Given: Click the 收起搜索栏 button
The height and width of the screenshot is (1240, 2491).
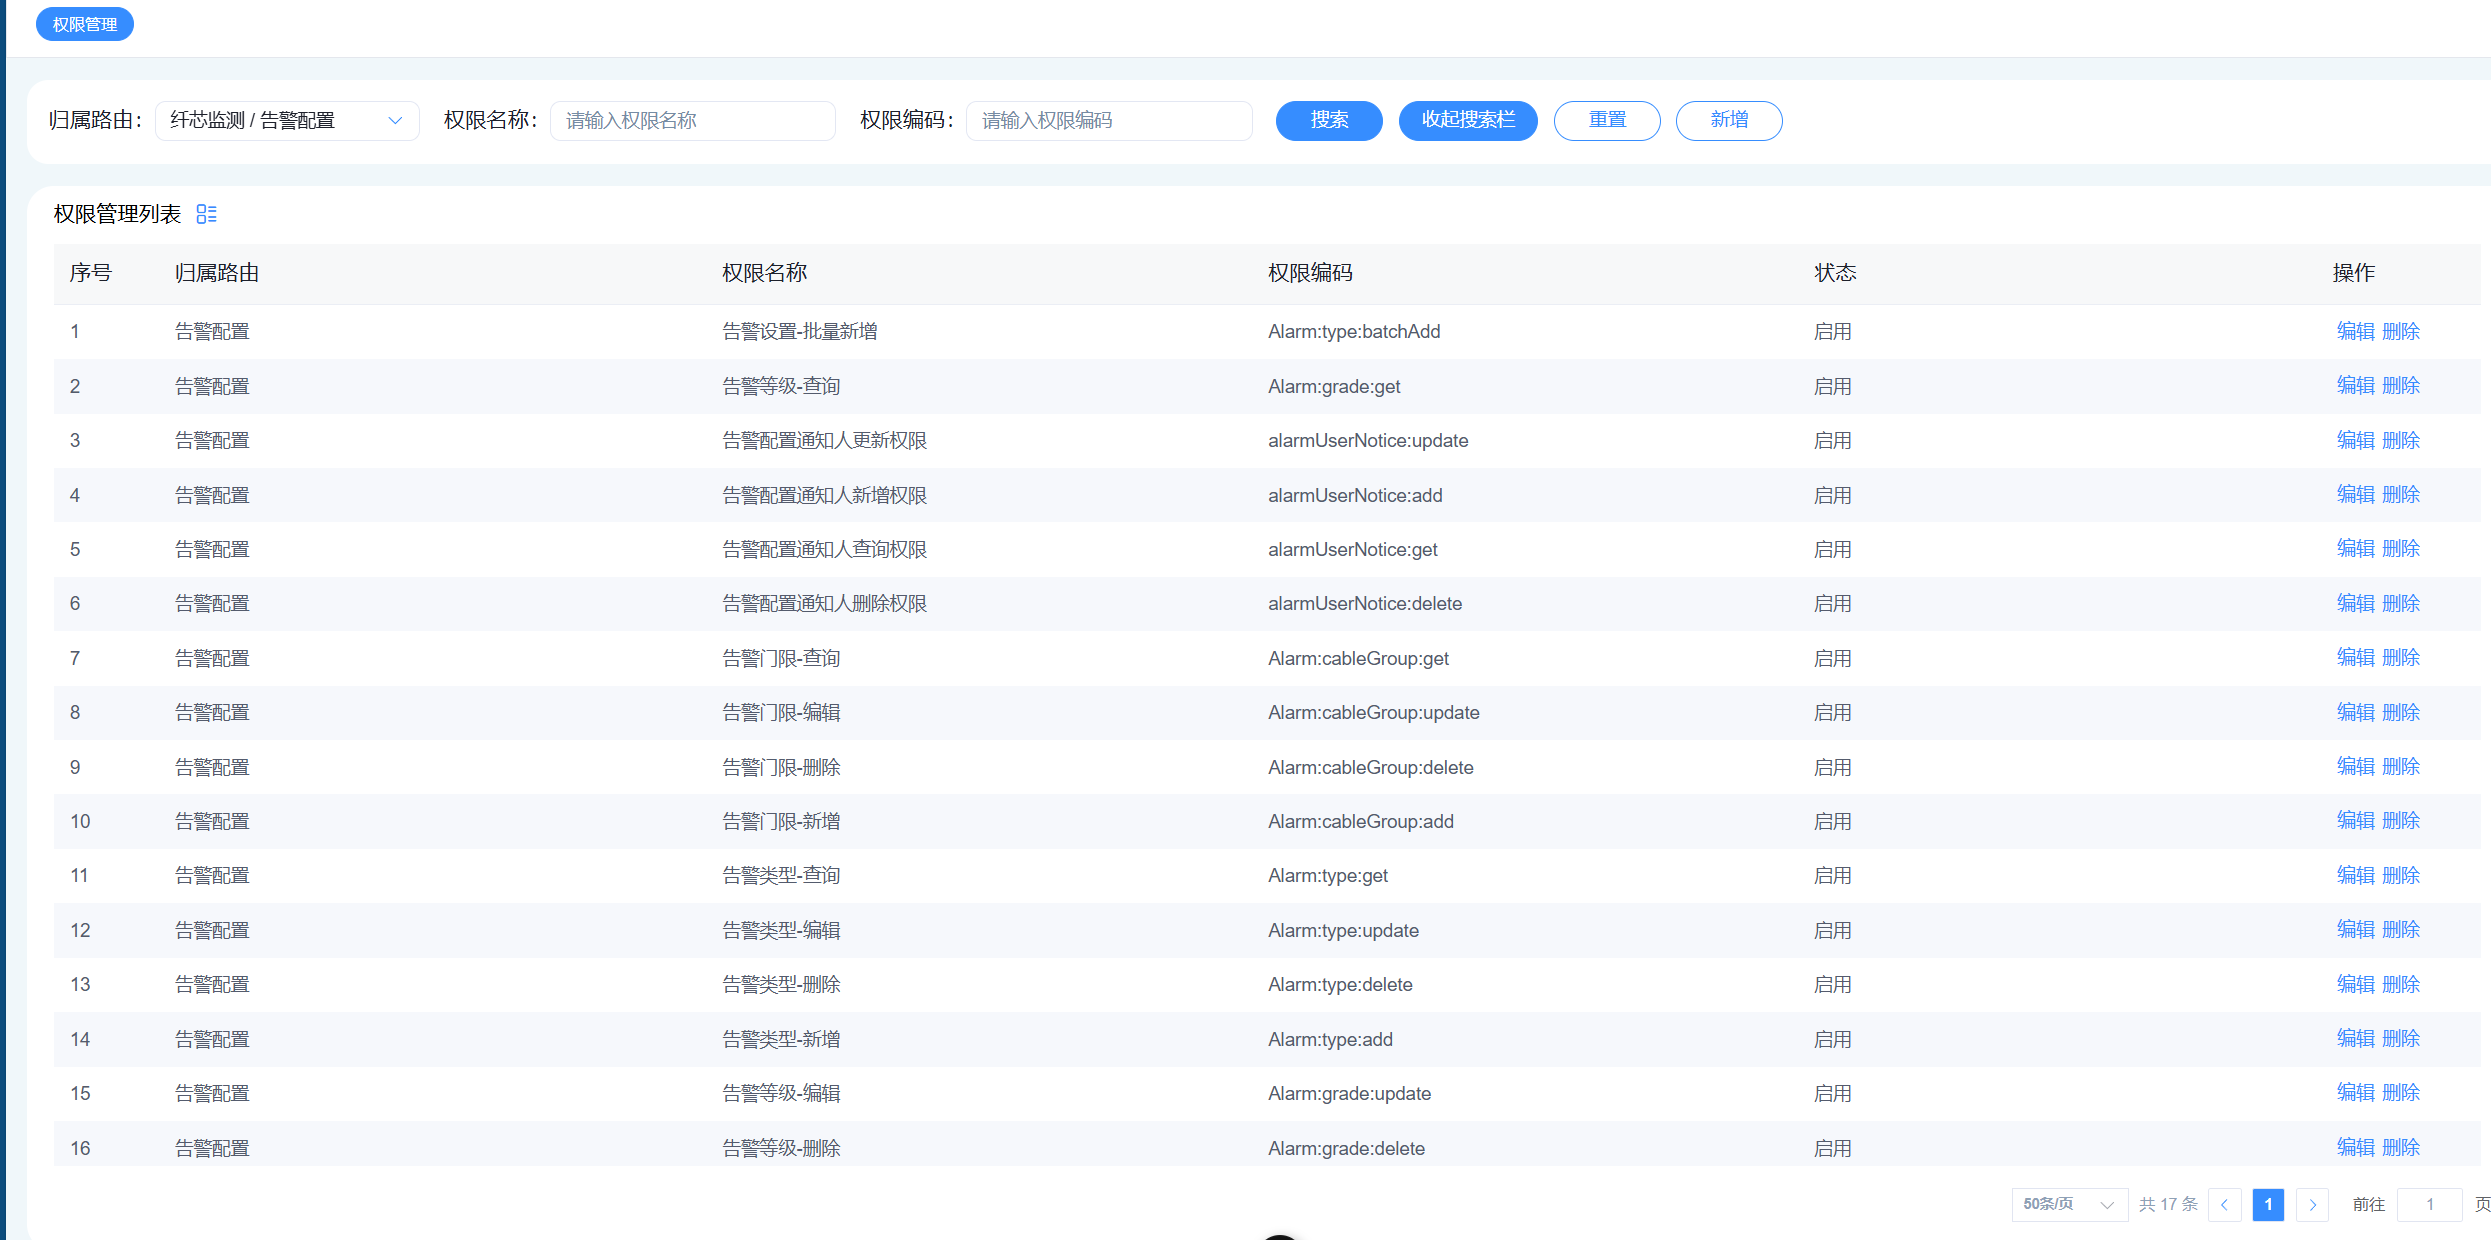Looking at the screenshot, I should 1467,120.
